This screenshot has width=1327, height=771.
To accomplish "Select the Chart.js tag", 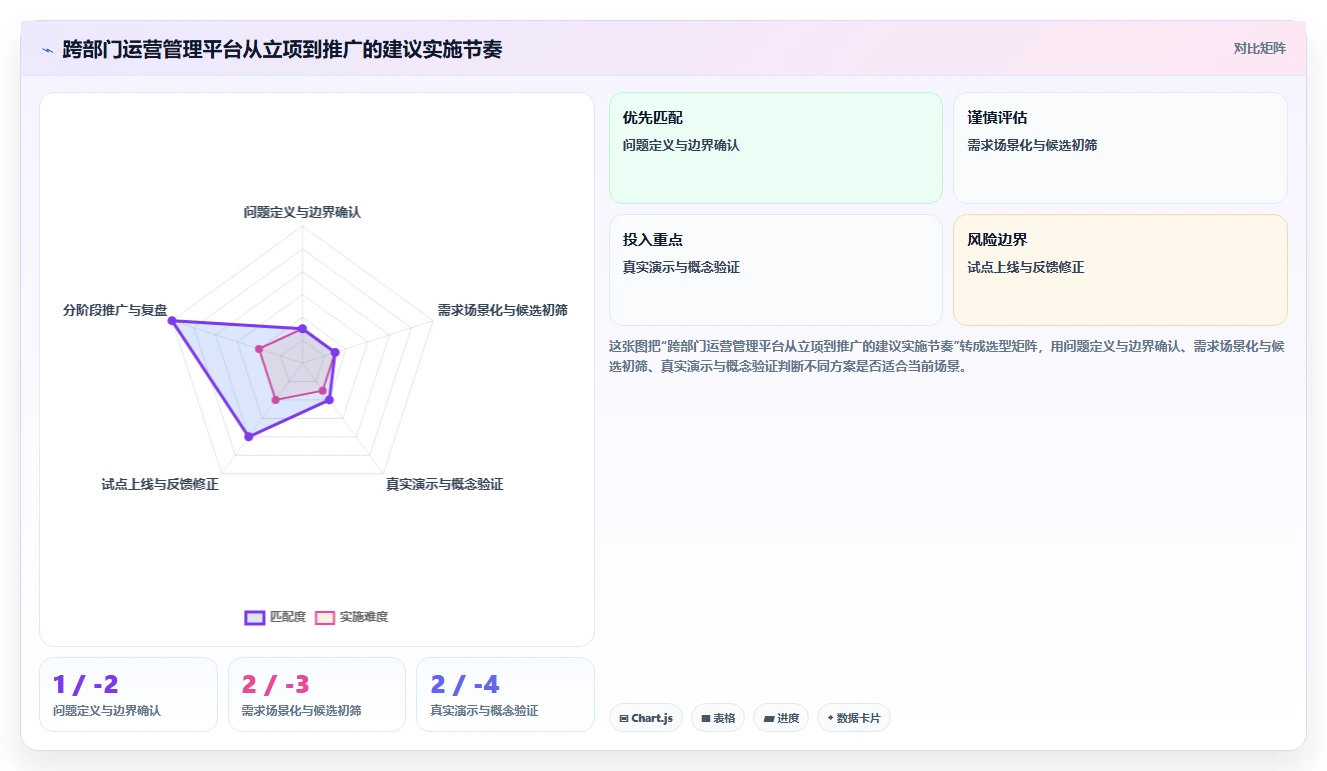I will (646, 718).
